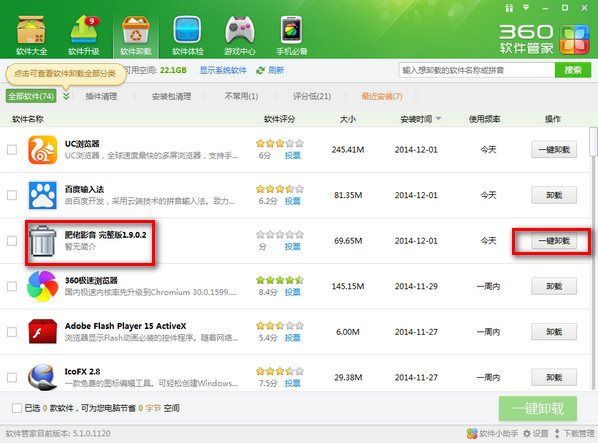Click the 360软件管家 logo
598x443 pixels.
[544, 39]
